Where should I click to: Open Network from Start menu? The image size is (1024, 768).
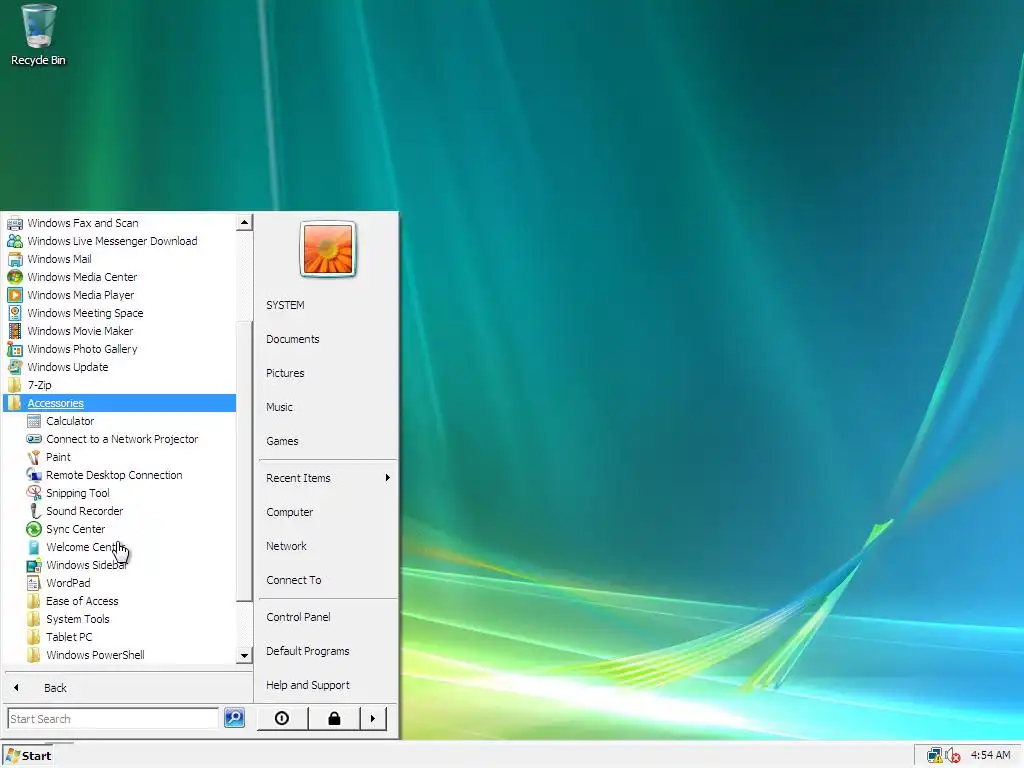point(287,546)
